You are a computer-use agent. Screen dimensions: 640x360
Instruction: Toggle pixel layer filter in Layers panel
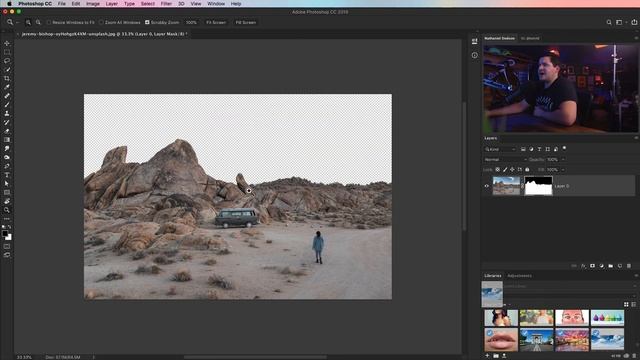523,149
